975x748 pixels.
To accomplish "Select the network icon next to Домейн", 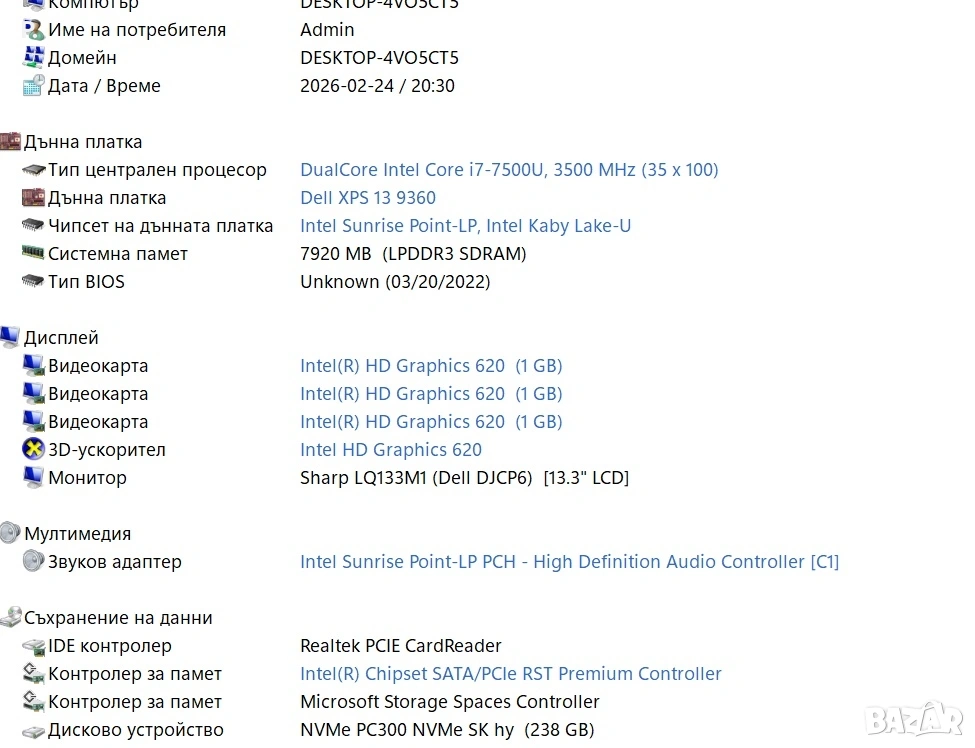I will coord(33,58).
